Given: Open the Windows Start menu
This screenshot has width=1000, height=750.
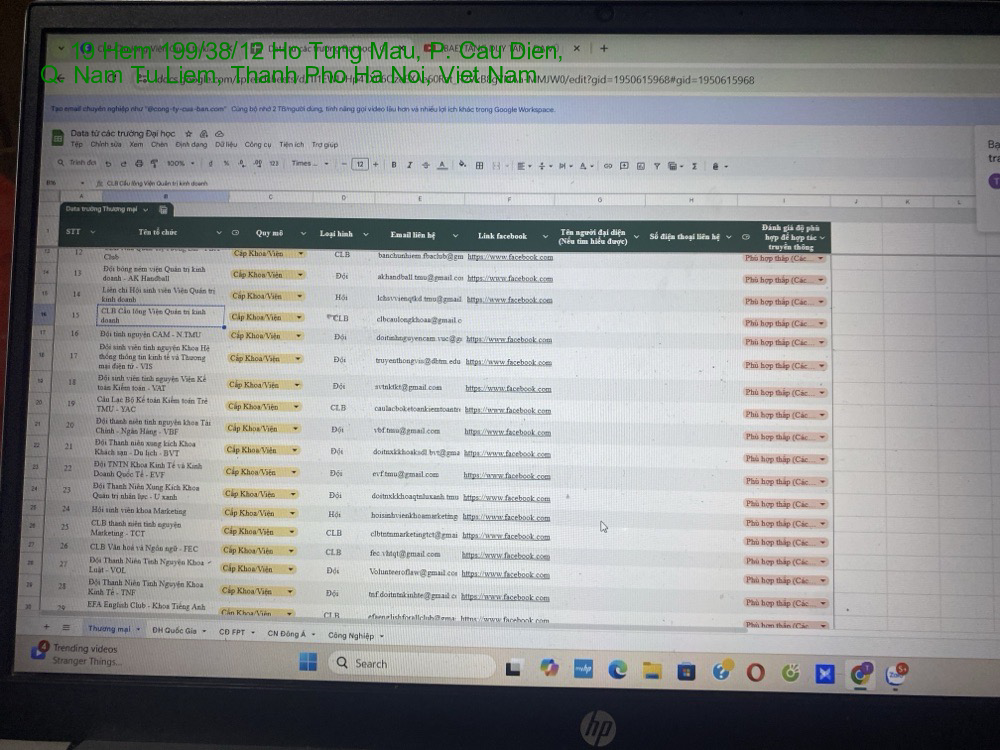Looking at the screenshot, I should [308, 662].
